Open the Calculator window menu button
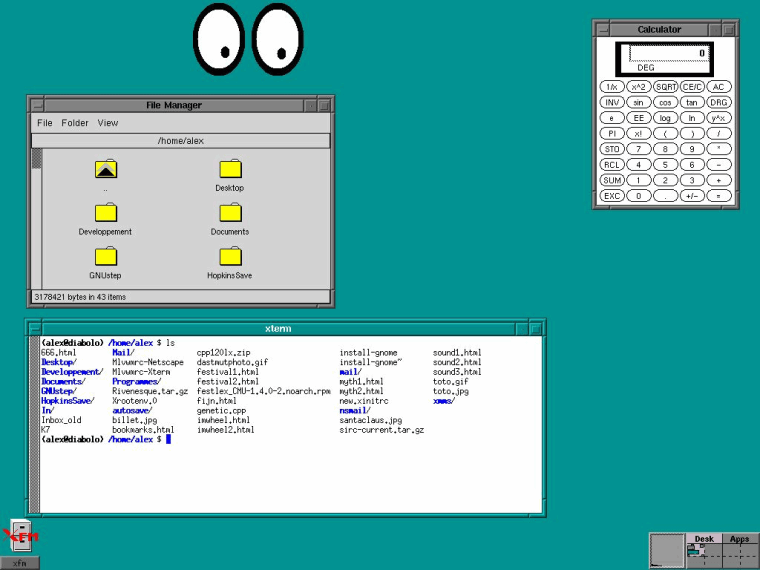760x570 pixels. coord(602,30)
